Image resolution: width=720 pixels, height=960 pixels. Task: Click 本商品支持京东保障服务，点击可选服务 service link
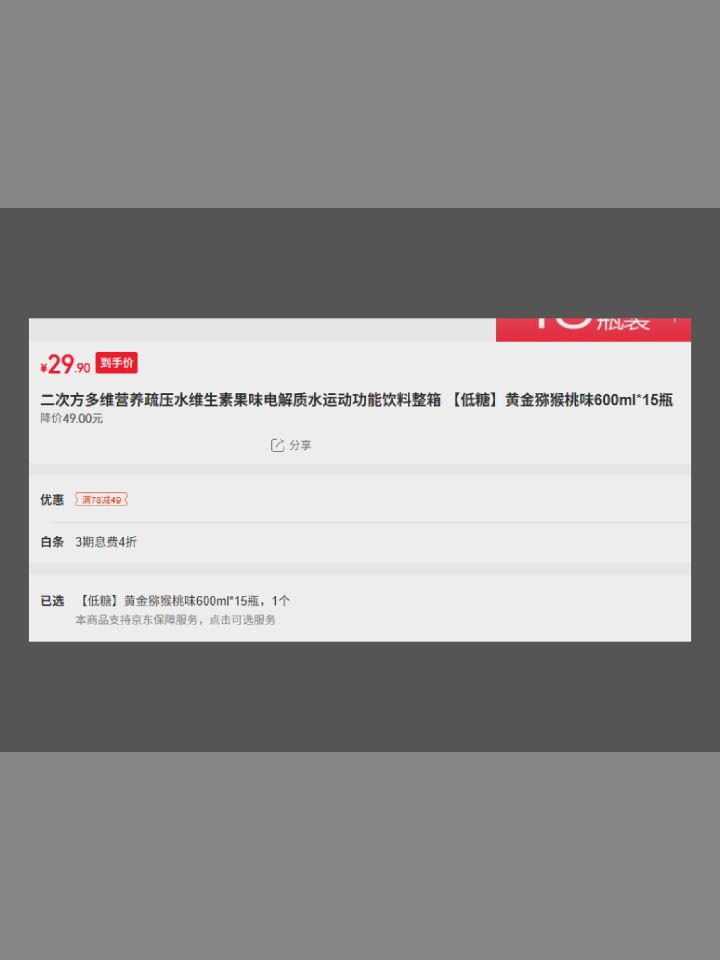coord(176,620)
